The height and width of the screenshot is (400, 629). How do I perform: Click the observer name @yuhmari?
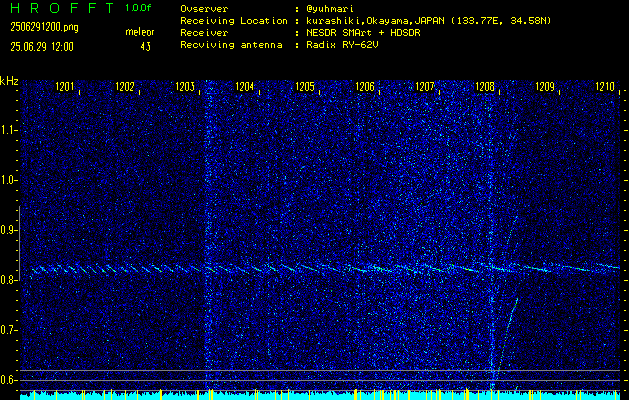pos(329,9)
